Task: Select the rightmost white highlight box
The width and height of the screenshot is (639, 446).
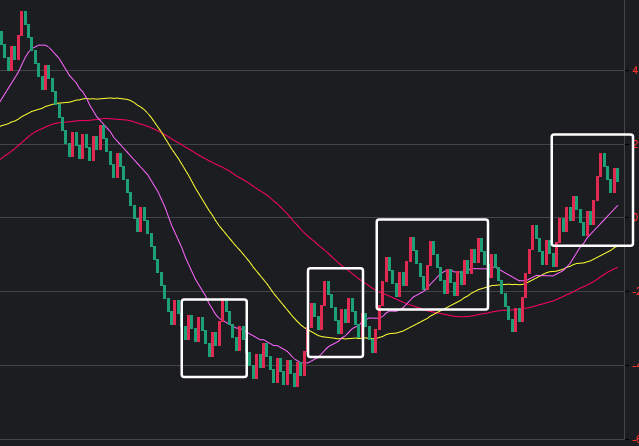Action: pos(592,190)
